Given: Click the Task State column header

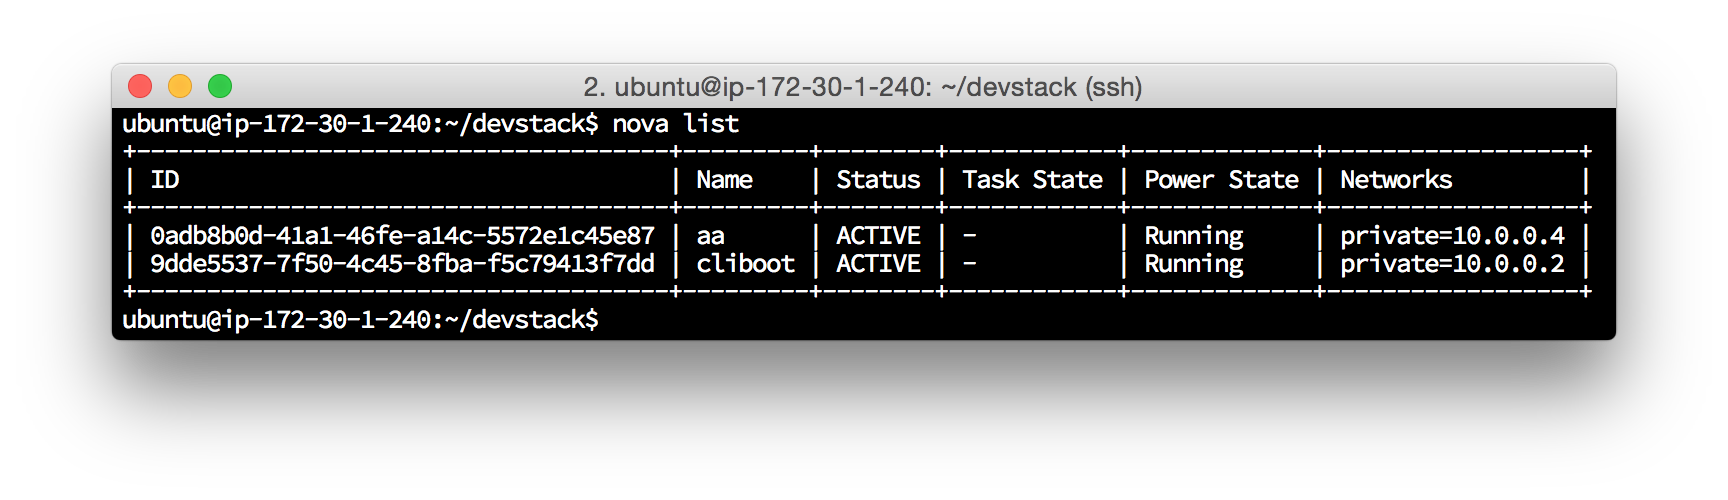Looking at the screenshot, I should (x=1032, y=180).
